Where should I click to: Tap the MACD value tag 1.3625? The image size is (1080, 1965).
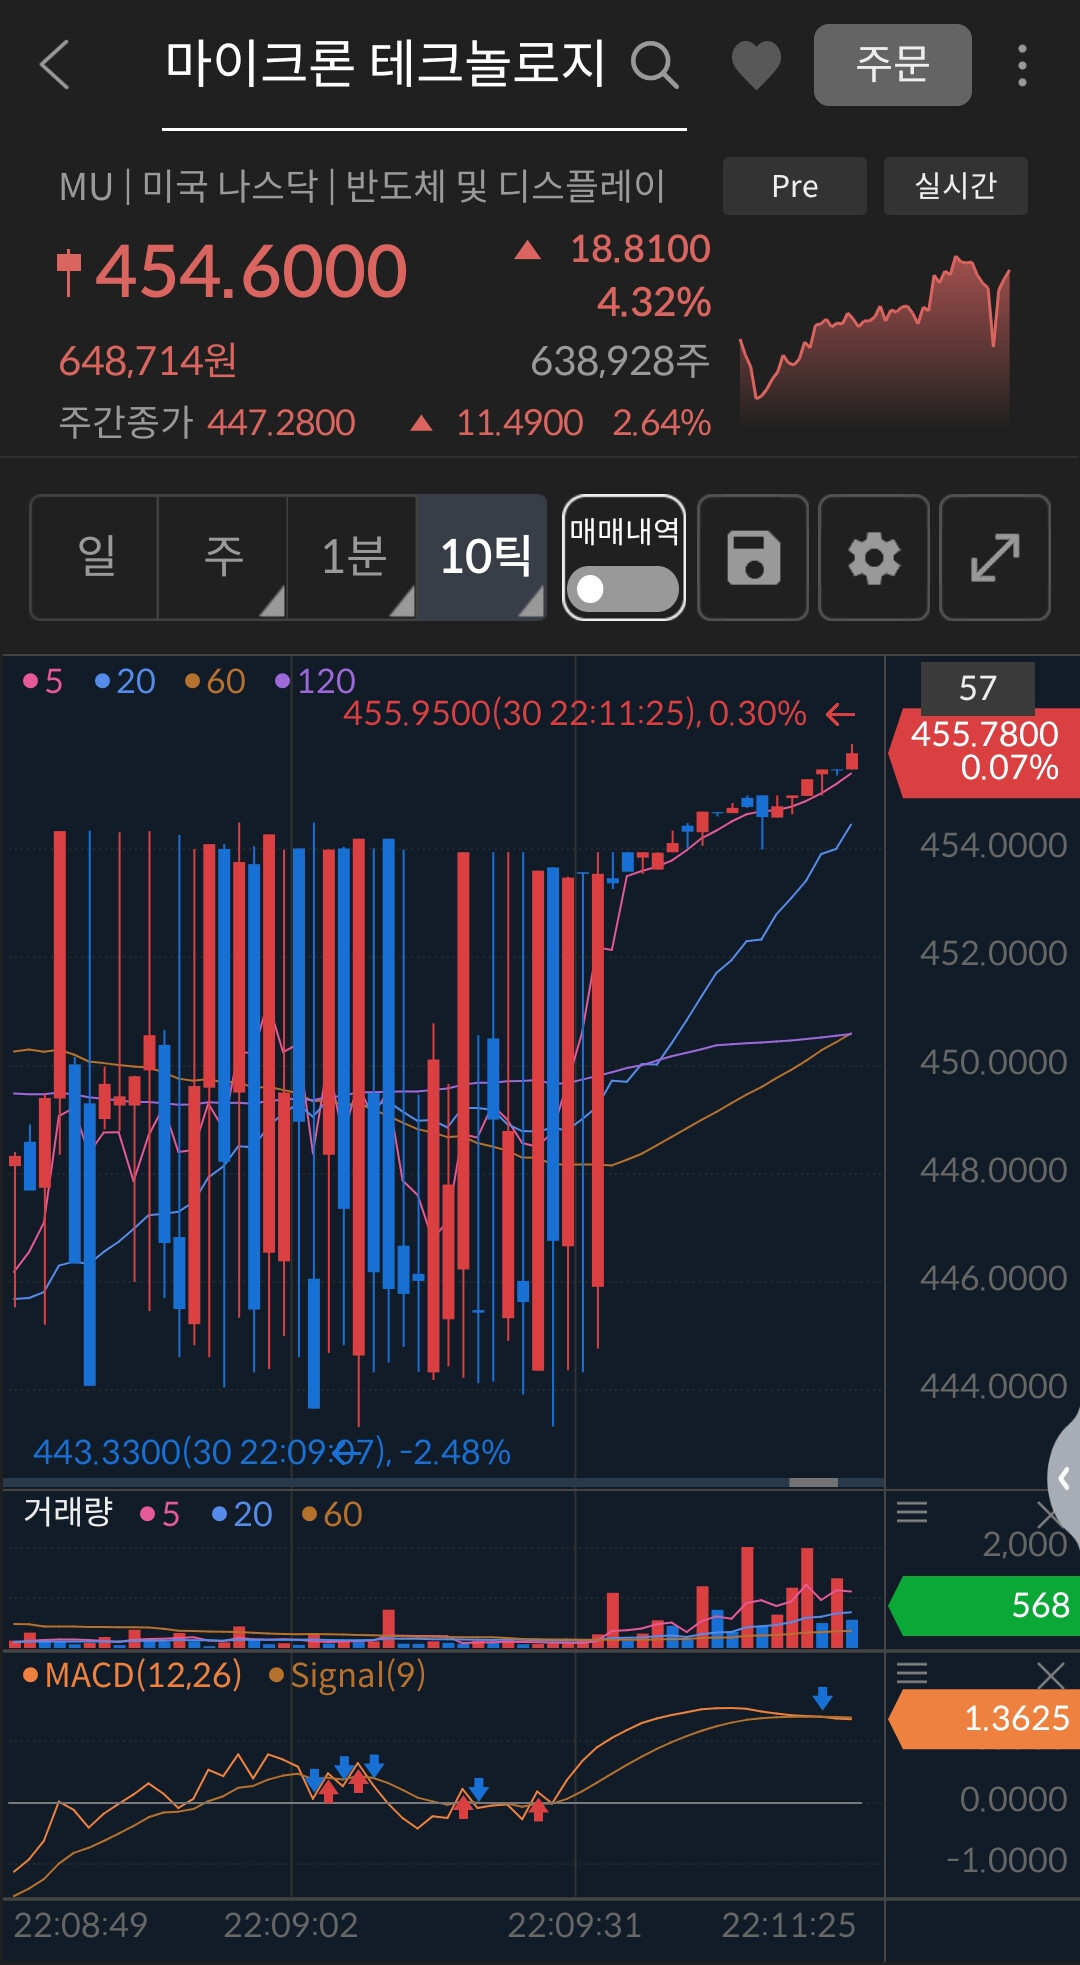pos(985,1718)
